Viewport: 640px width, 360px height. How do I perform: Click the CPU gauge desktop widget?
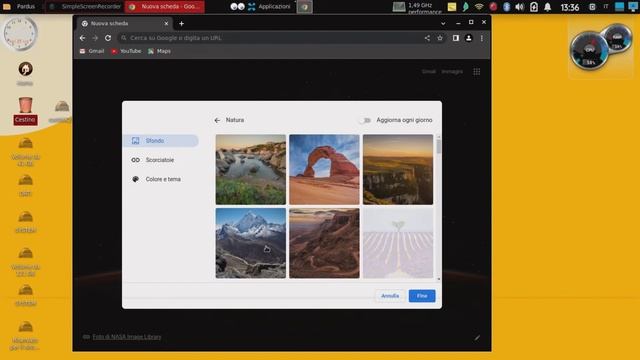[x=589, y=51]
